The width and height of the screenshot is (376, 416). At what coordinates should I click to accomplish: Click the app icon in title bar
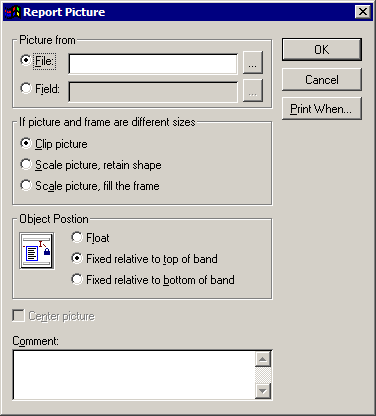pyautogui.click(x=12, y=12)
